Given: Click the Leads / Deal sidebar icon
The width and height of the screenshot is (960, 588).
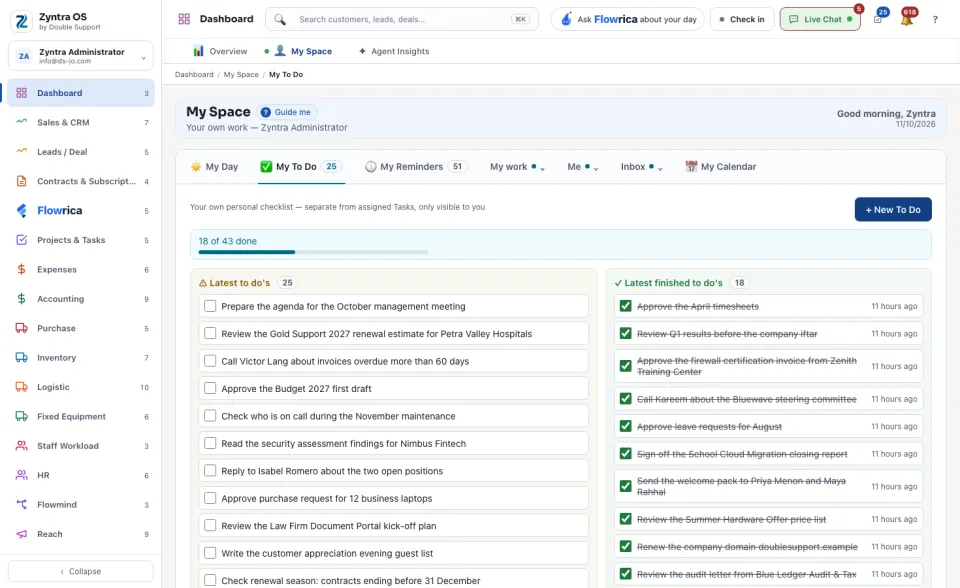Looking at the screenshot, I should coord(21,151).
